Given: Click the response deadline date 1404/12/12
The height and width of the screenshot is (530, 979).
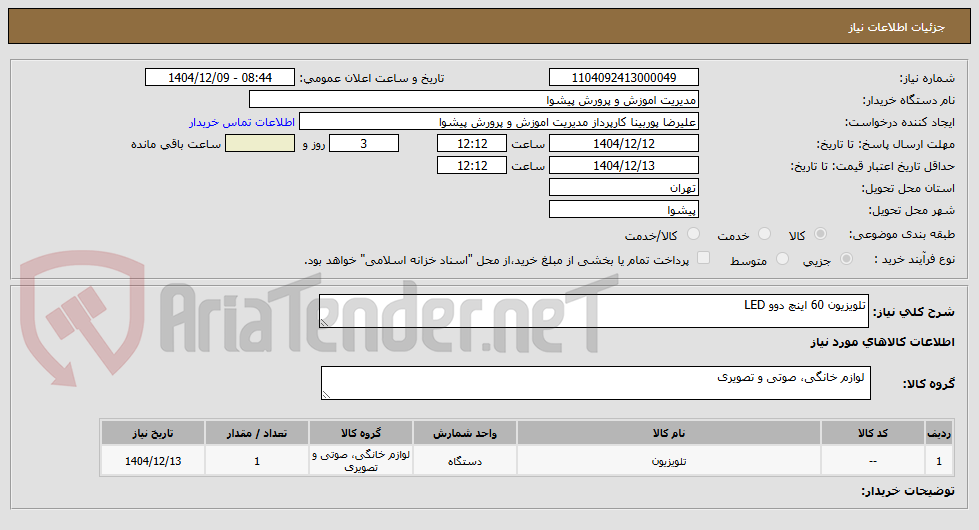Looking at the screenshot, I should tap(624, 144).
